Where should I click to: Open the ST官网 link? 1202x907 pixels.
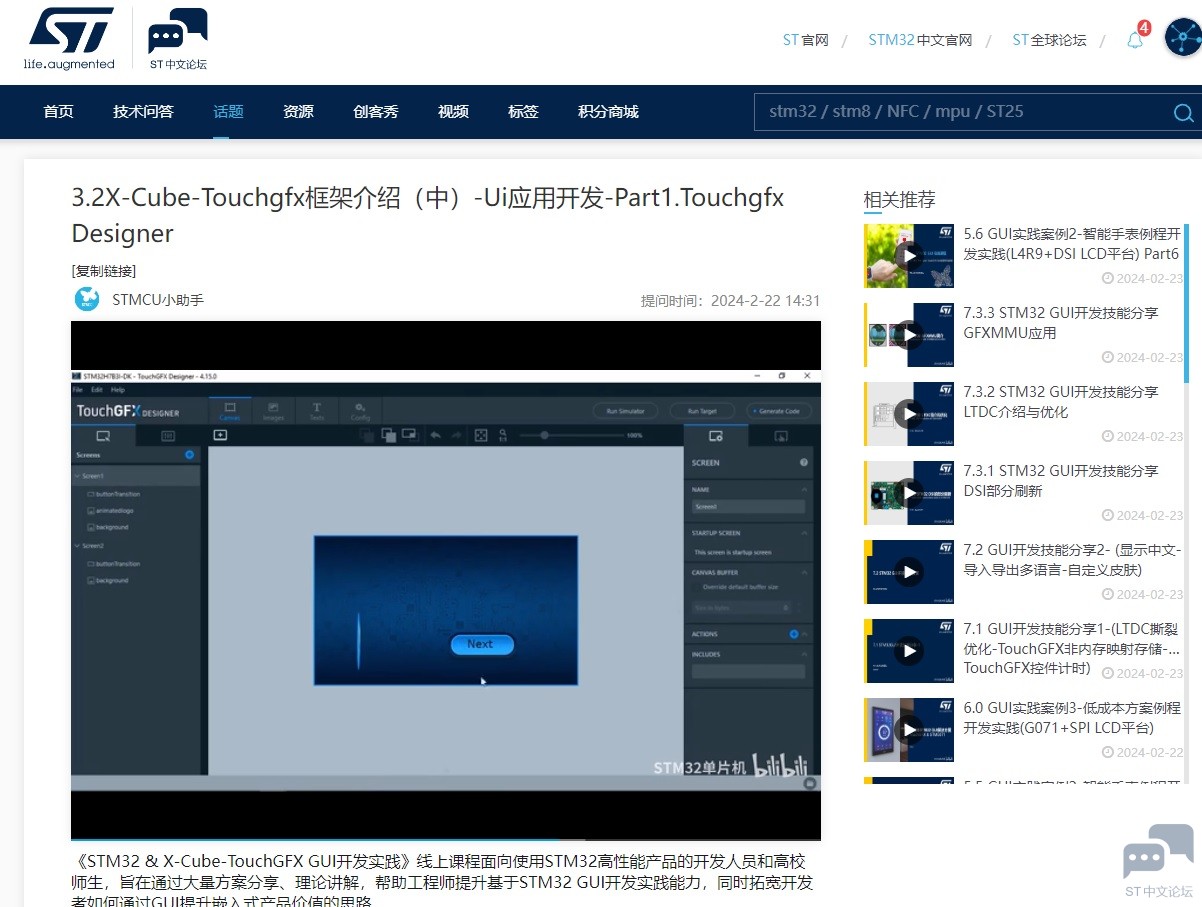805,40
